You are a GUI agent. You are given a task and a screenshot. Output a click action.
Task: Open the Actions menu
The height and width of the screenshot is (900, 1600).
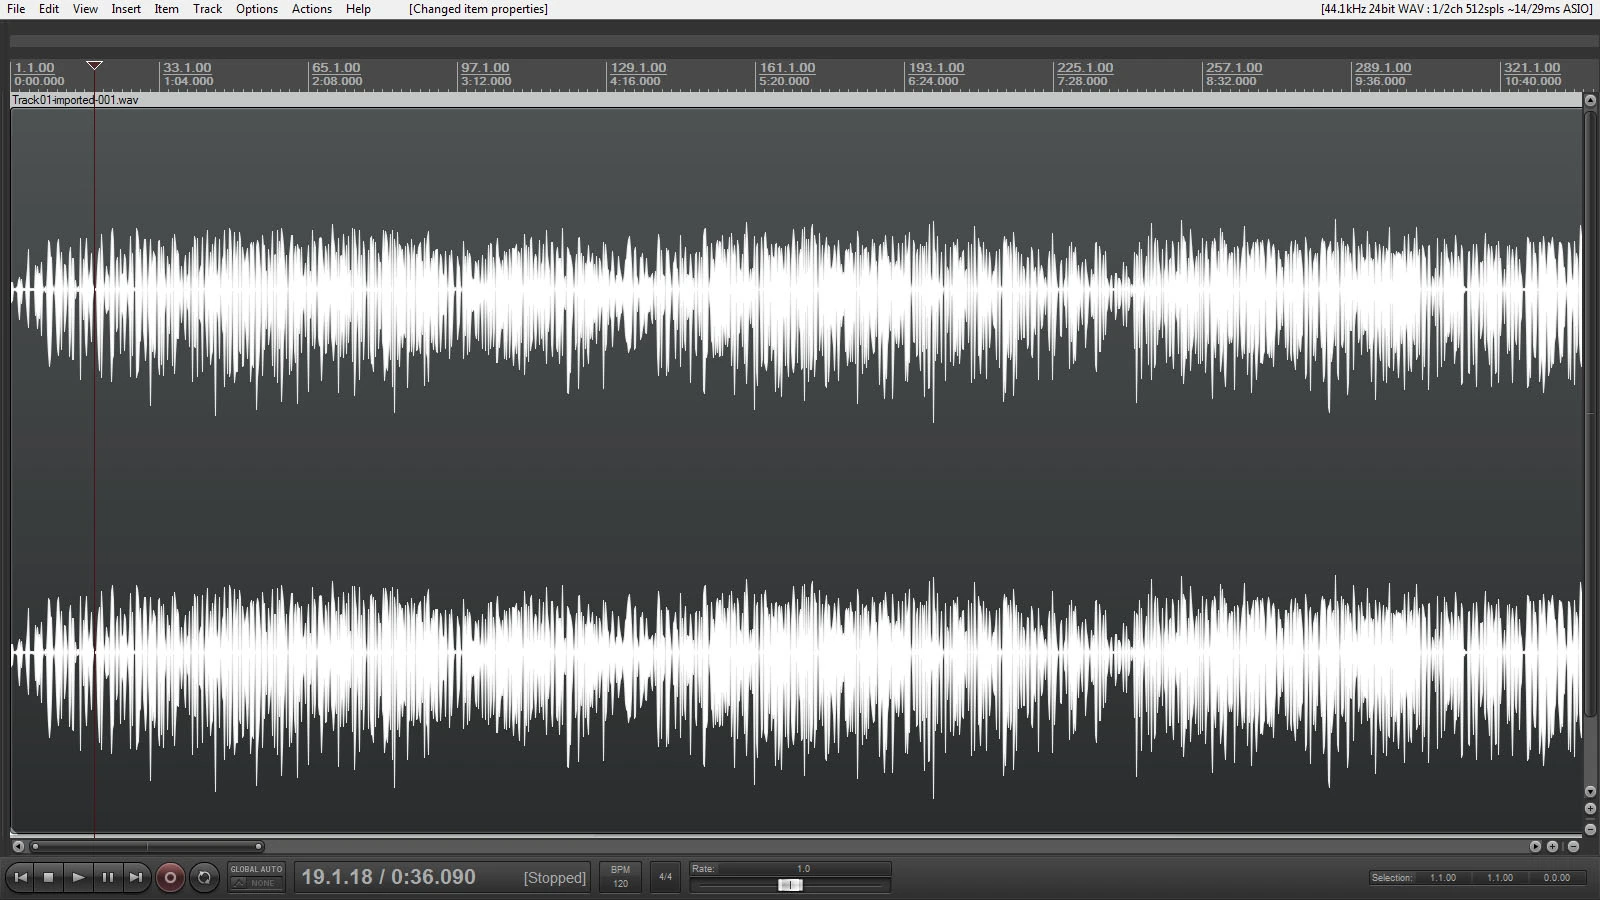coord(311,9)
